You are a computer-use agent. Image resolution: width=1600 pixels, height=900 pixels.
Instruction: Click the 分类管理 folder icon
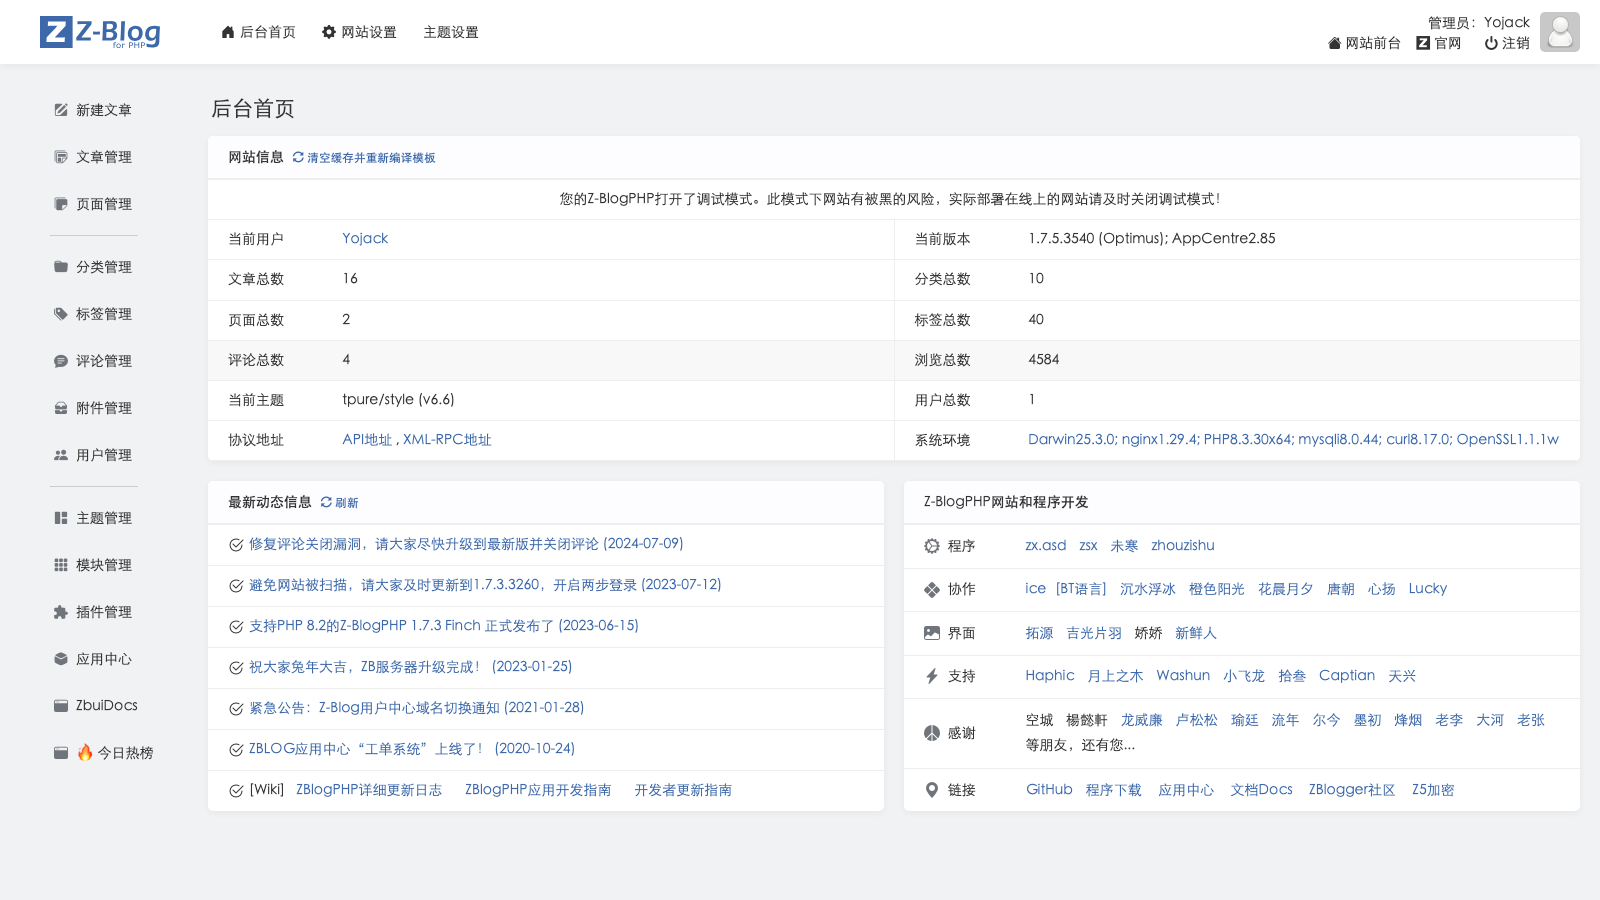[x=61, y=267]
